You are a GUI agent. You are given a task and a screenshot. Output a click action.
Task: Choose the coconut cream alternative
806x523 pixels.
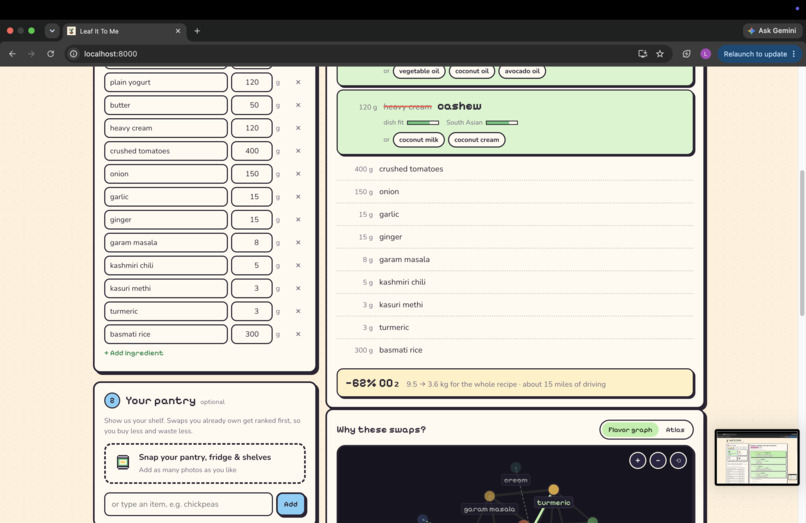[477, 139]
